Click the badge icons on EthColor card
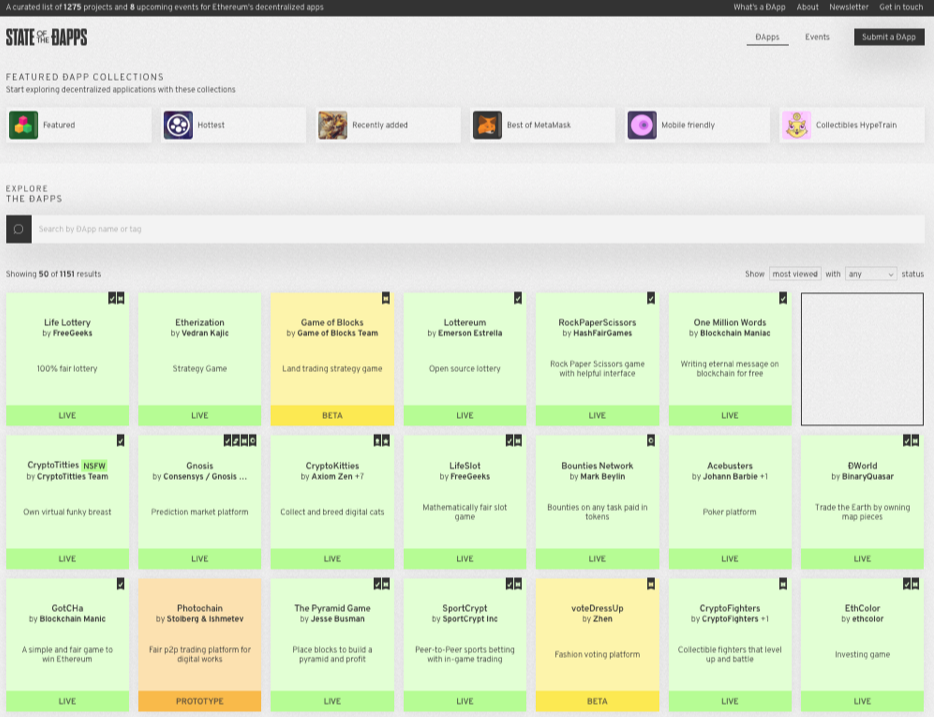Screen dimensions: 934x717 [x=911, y=584]
